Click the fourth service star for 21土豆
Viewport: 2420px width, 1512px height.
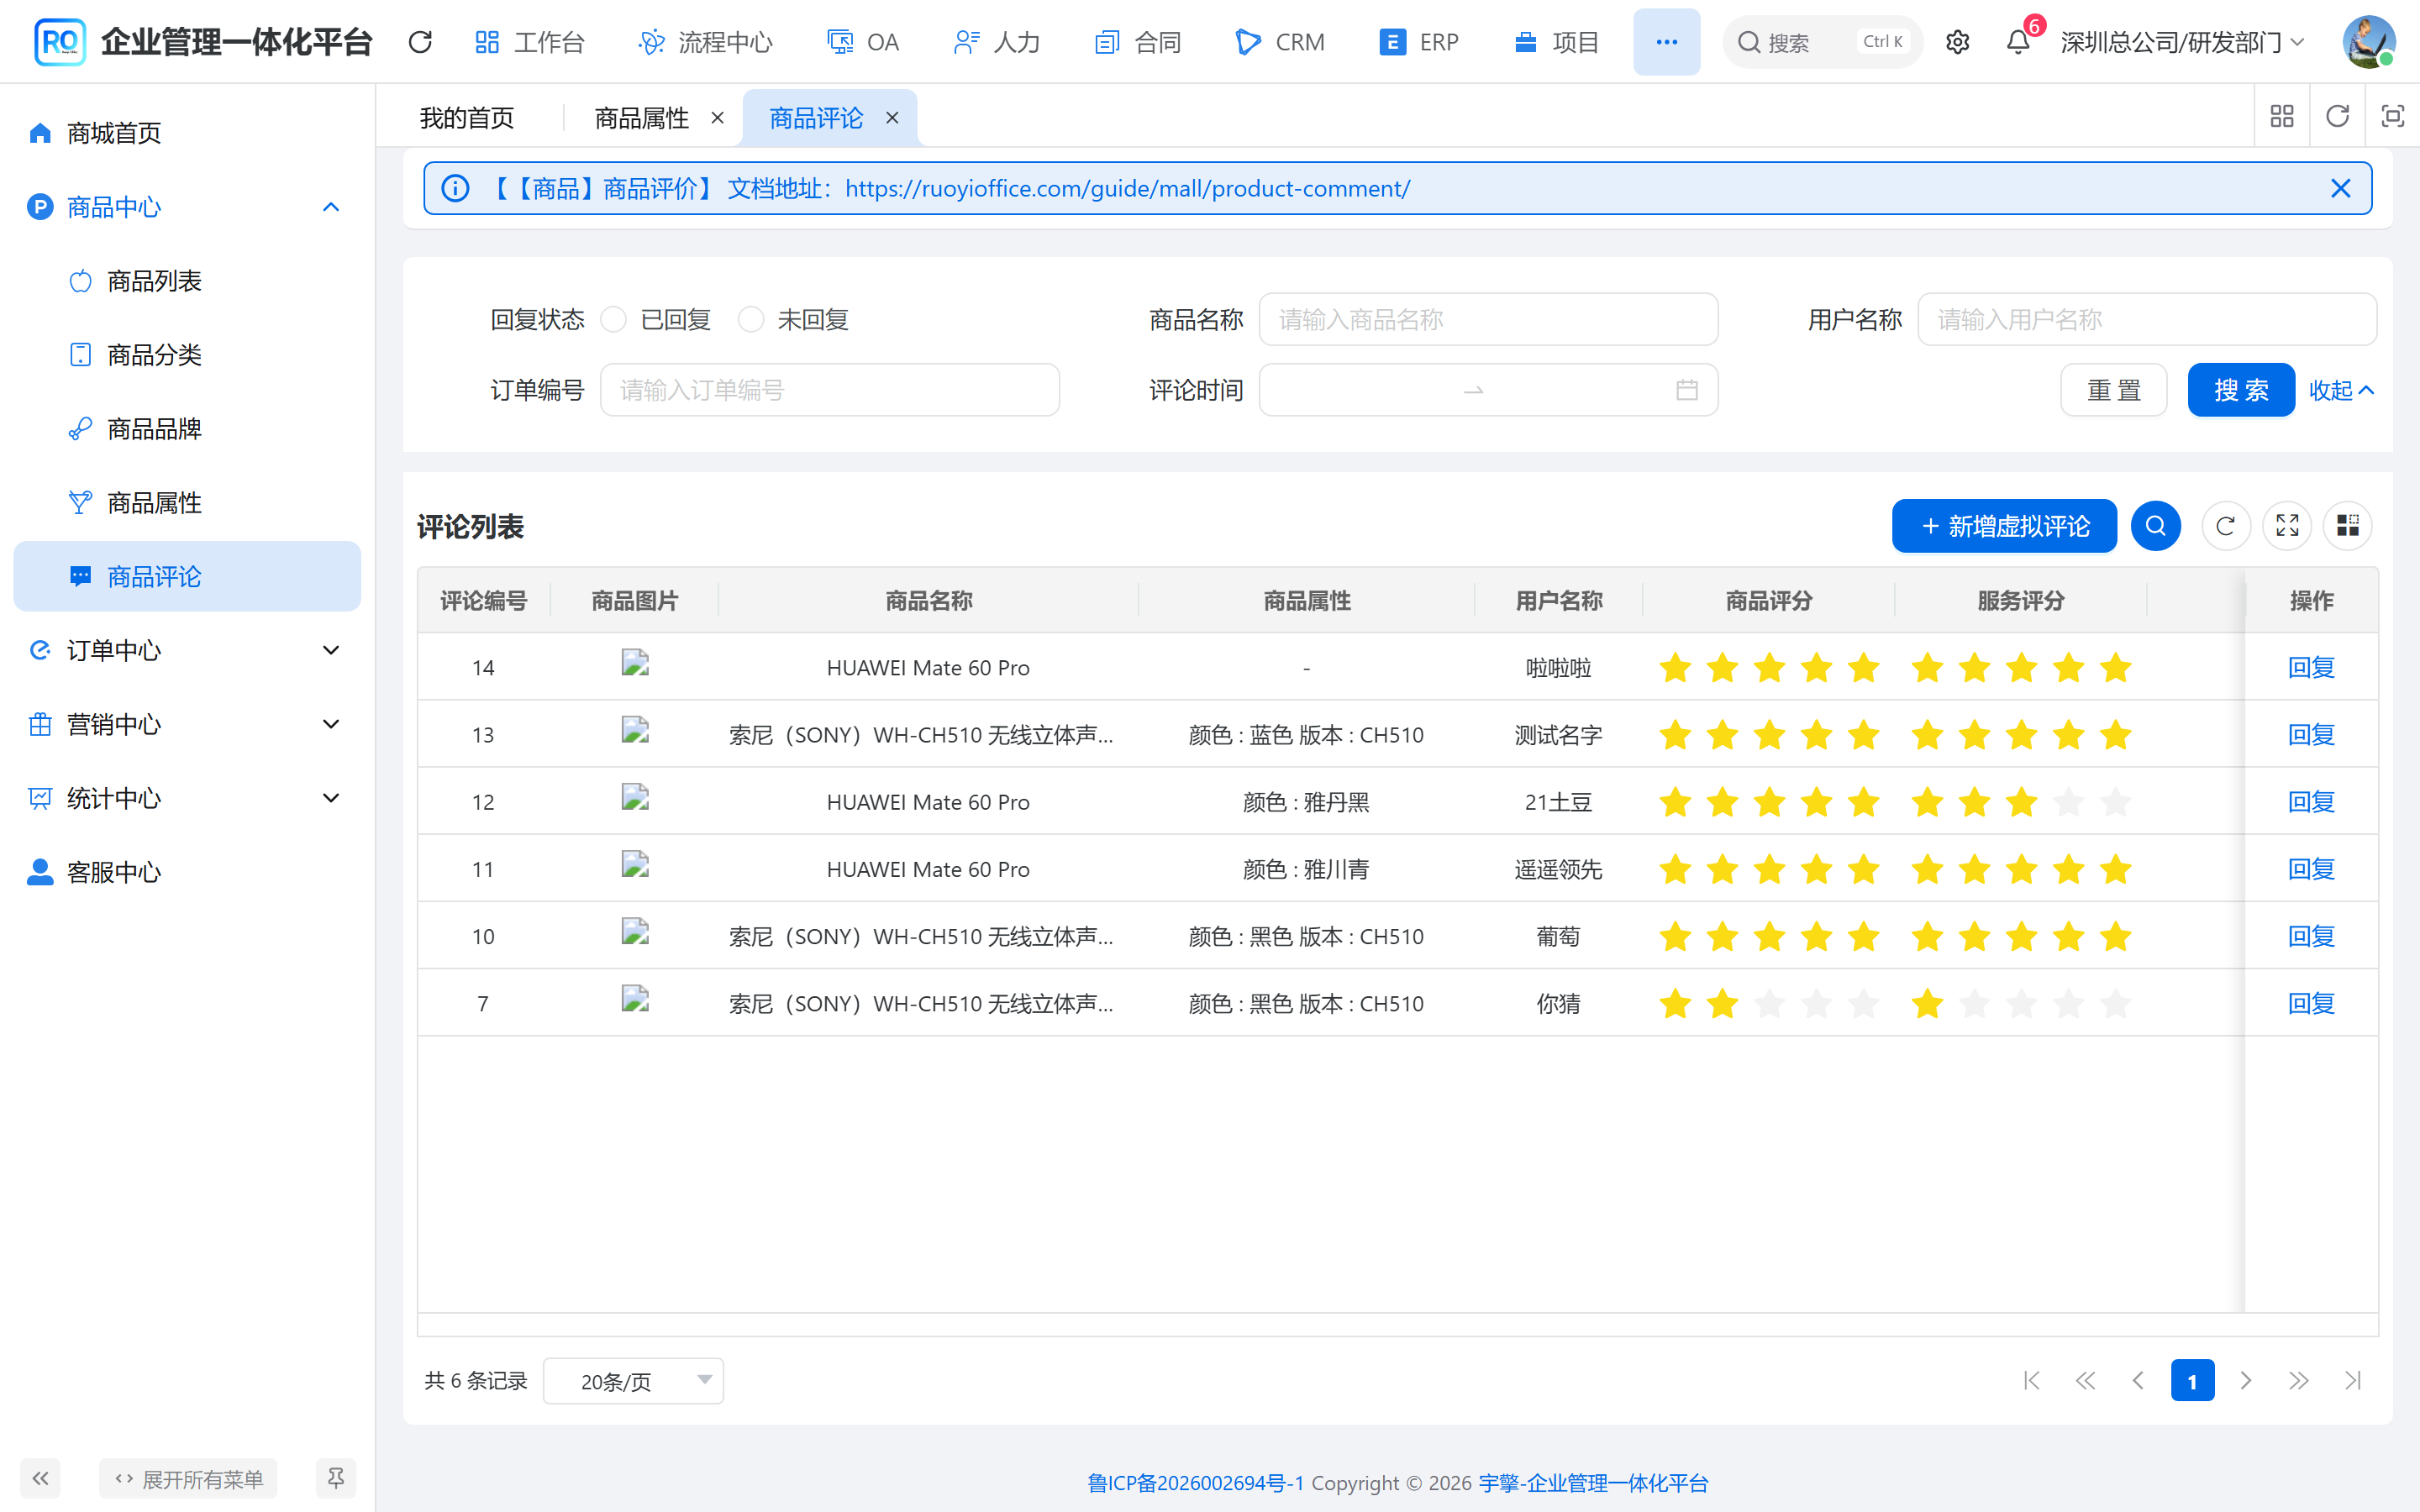pos(2068,802)
